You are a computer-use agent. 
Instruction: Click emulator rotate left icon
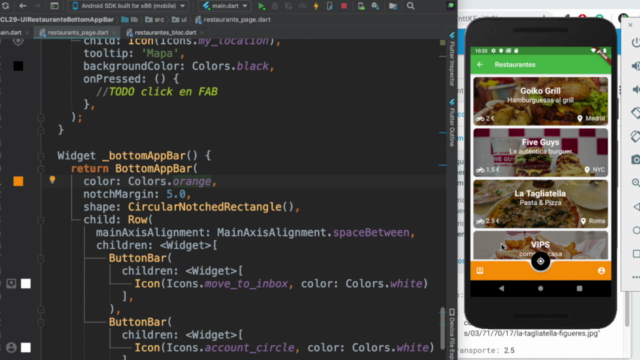pyautogui.click(x=636, y=113)
